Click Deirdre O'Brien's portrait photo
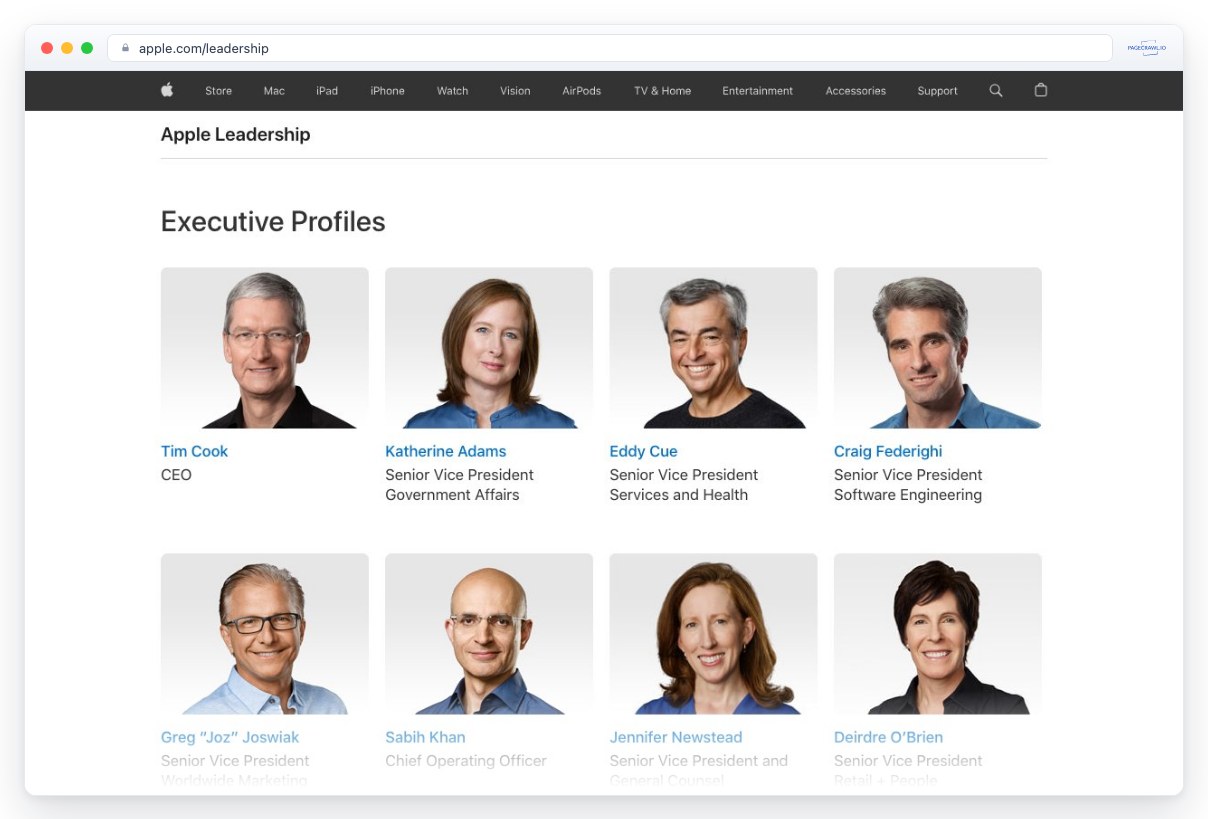The width and height of the screenshot is (1208, 819). coord(938,634)
